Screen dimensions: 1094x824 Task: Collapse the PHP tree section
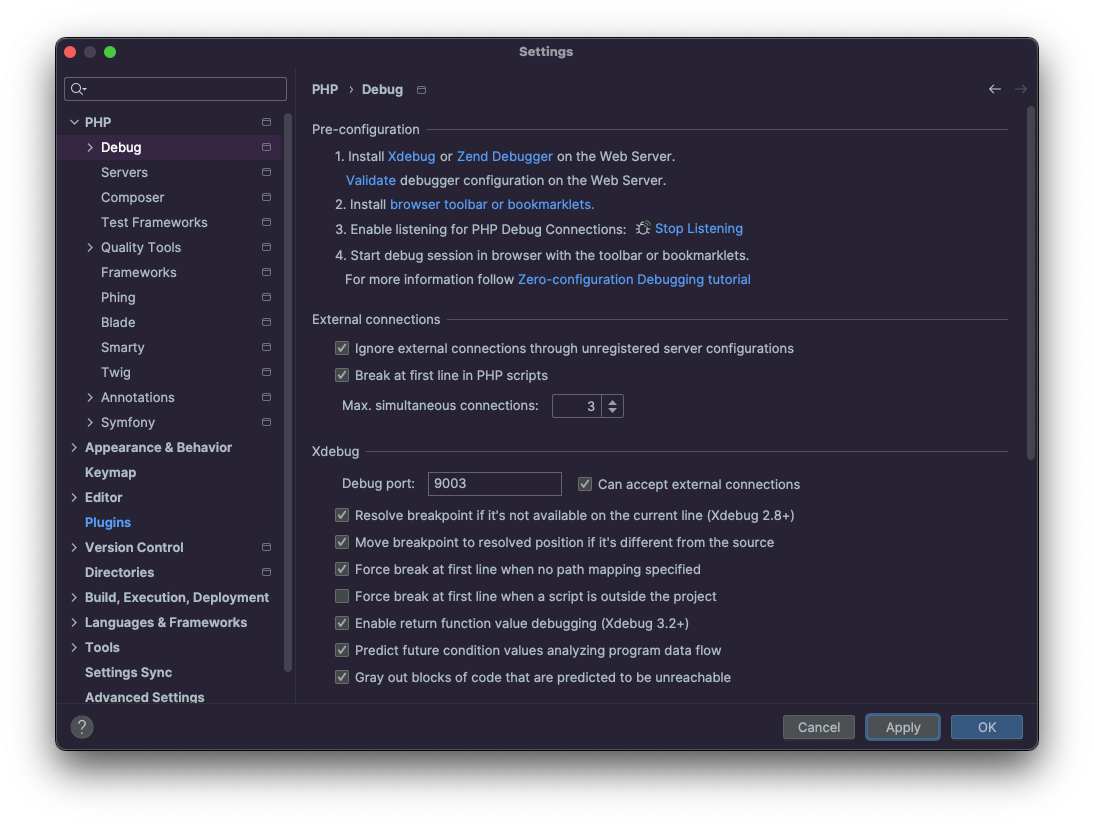[74, 121]
